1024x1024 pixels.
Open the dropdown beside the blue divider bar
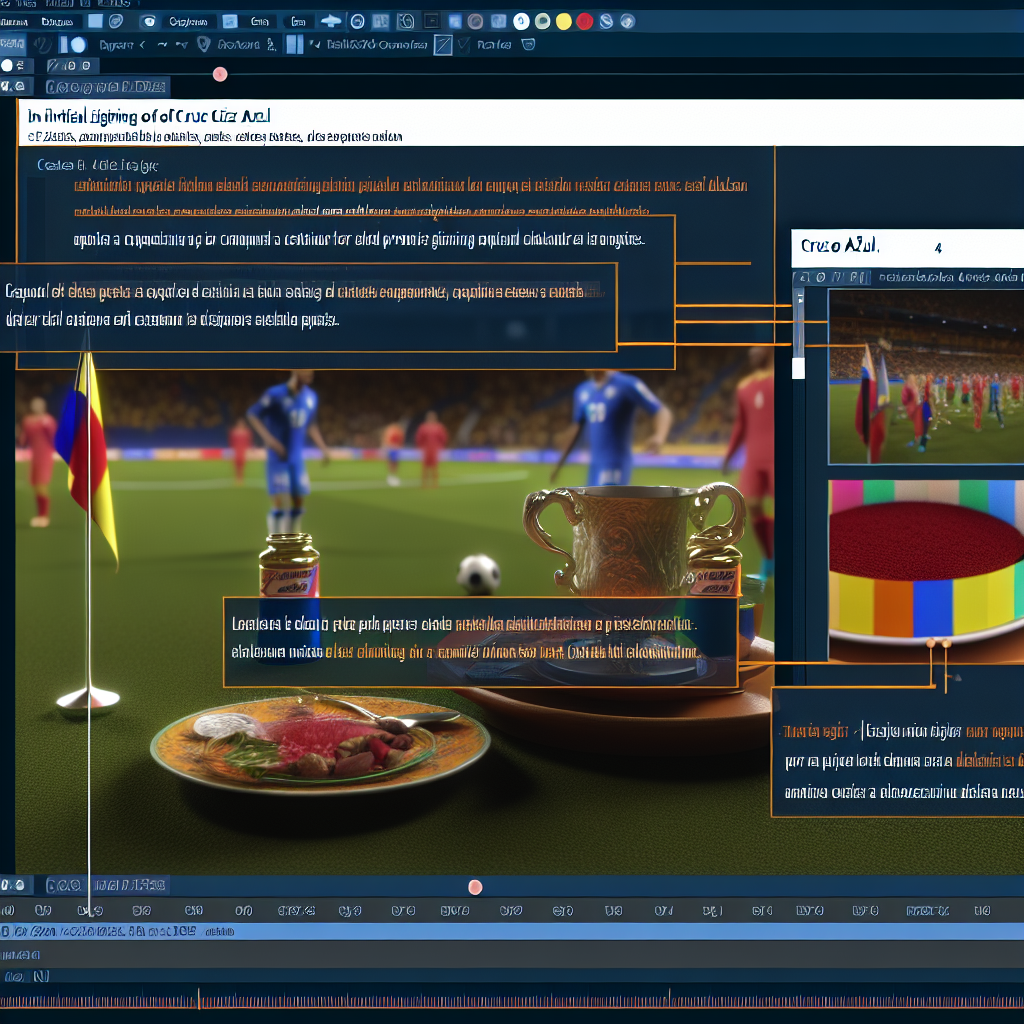(x=315, y=44)
